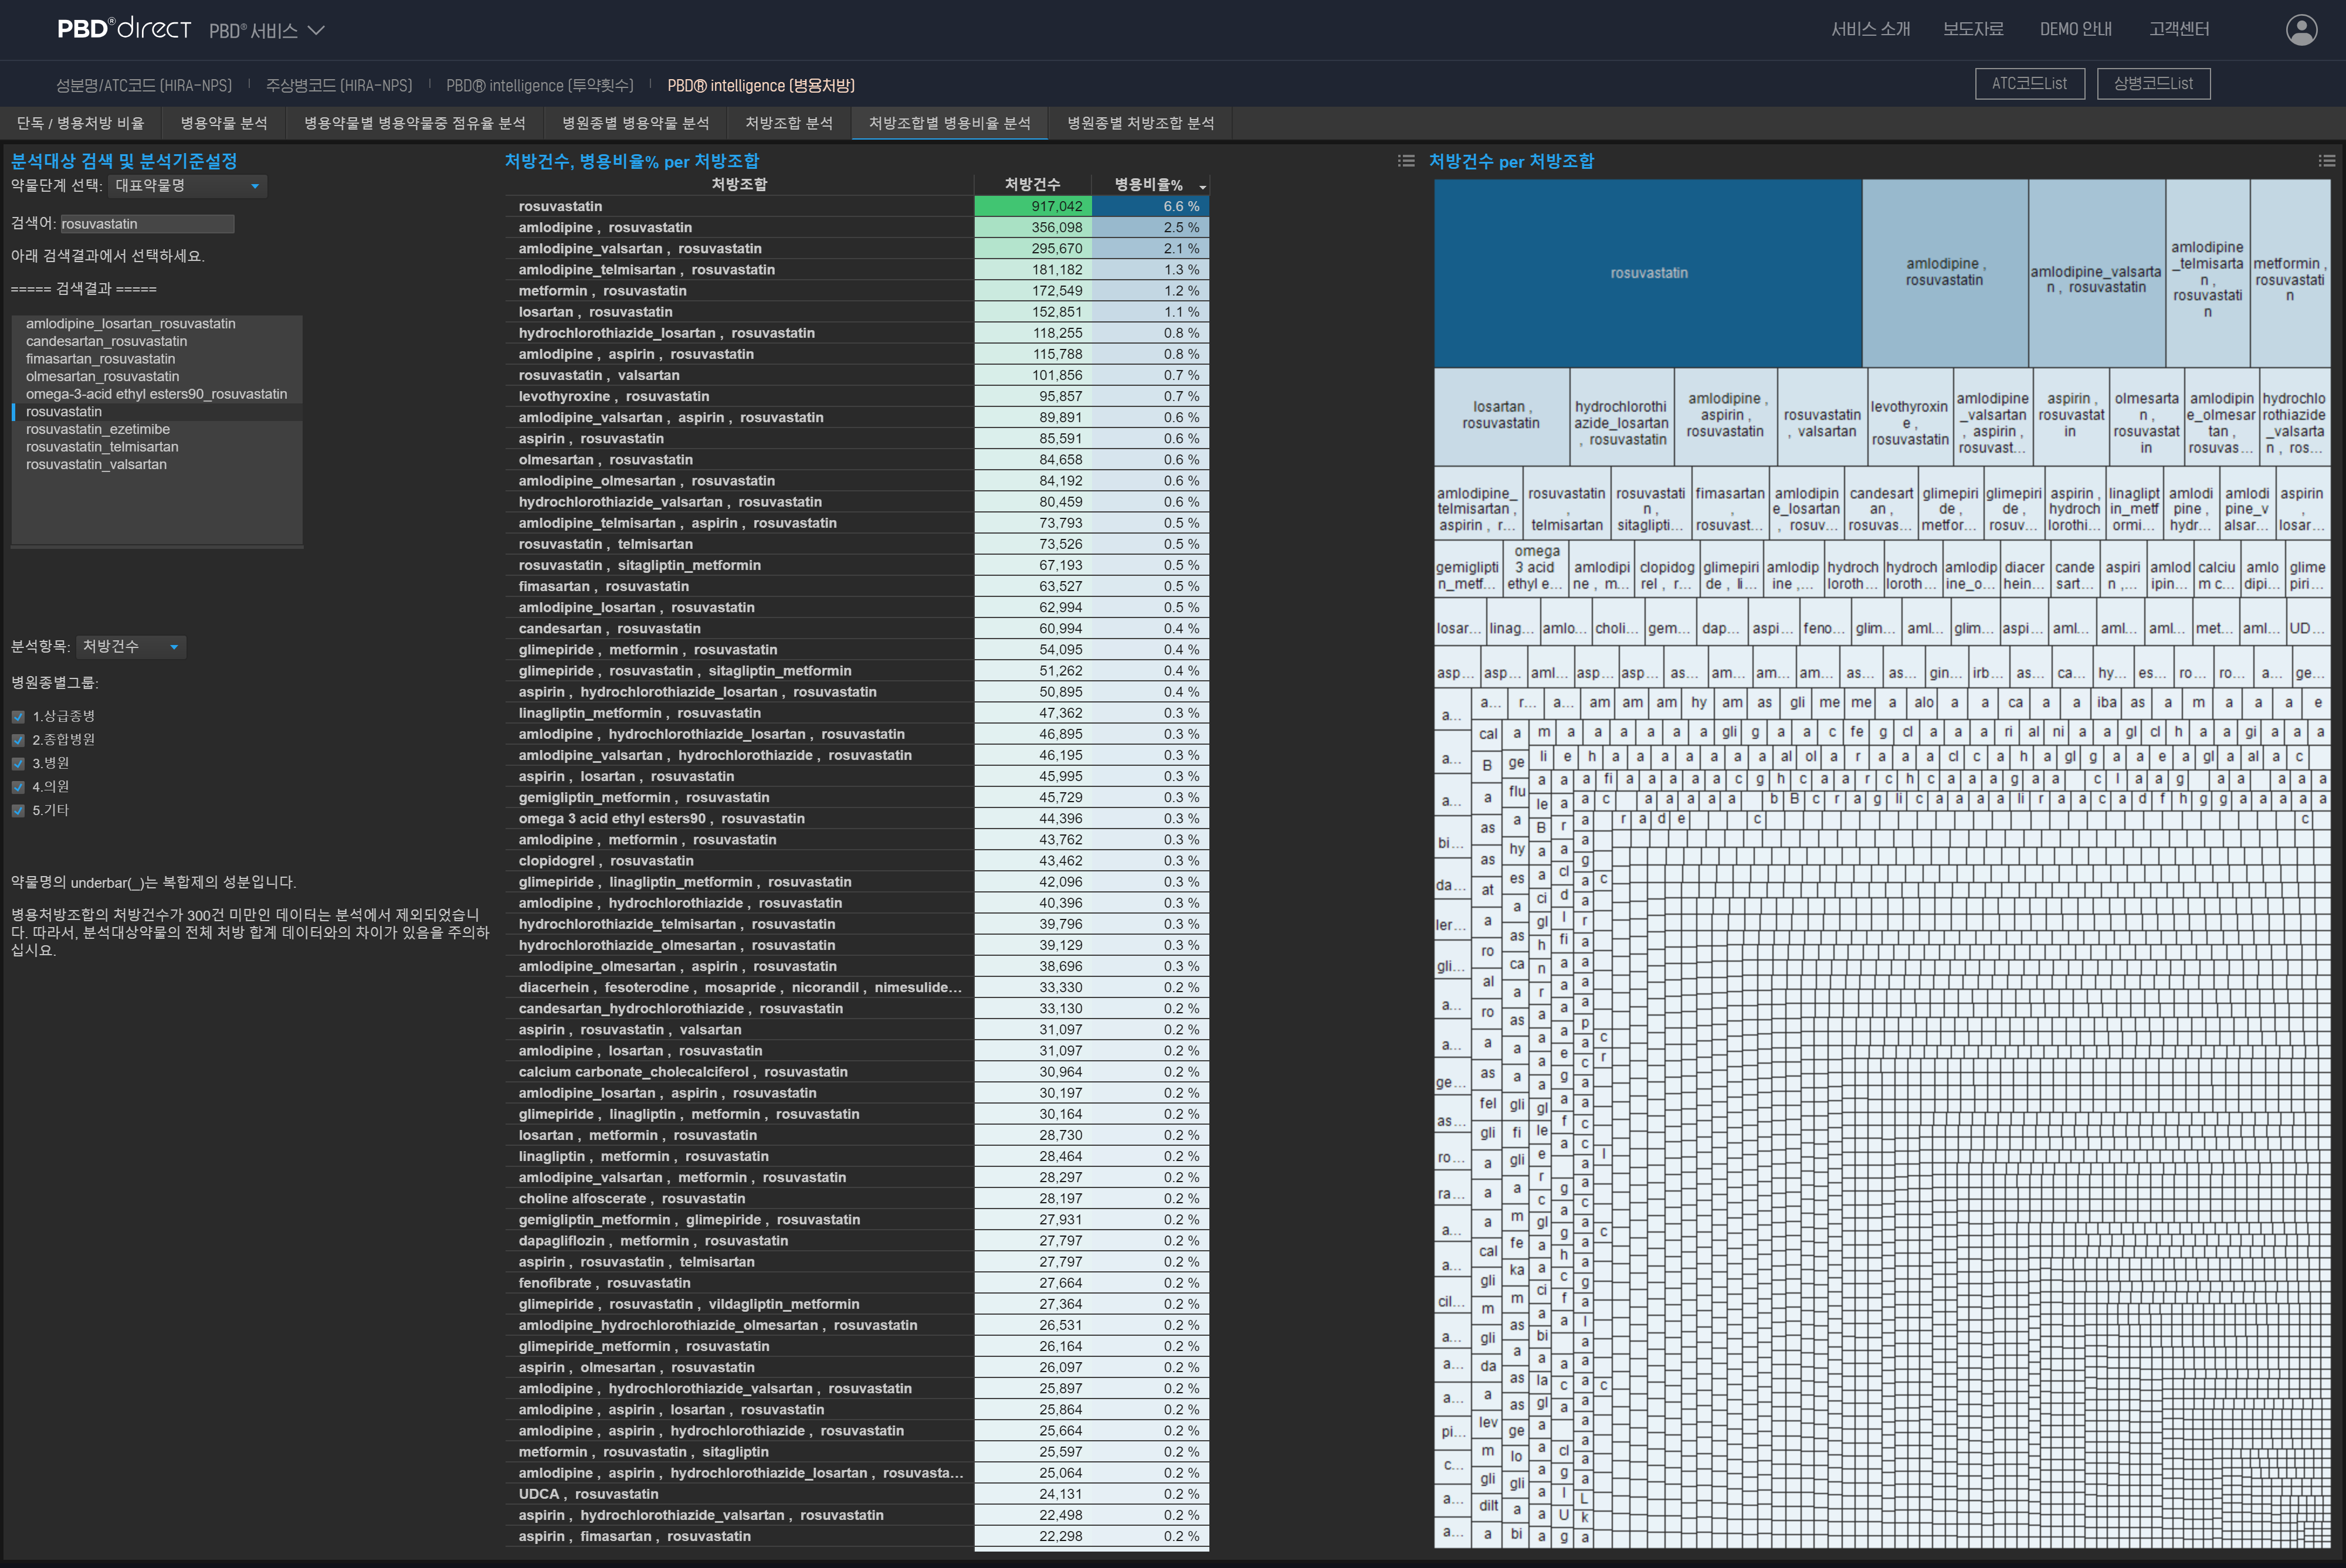The image size is (2346, 1568).
Task: Click the 상병코드List button
Action: [2153, 84]
